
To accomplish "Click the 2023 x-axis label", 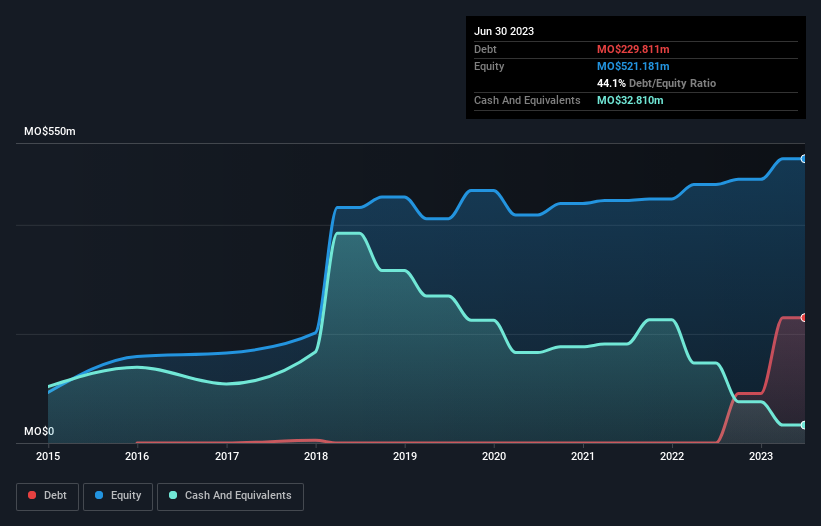I will tap(761, 456).
